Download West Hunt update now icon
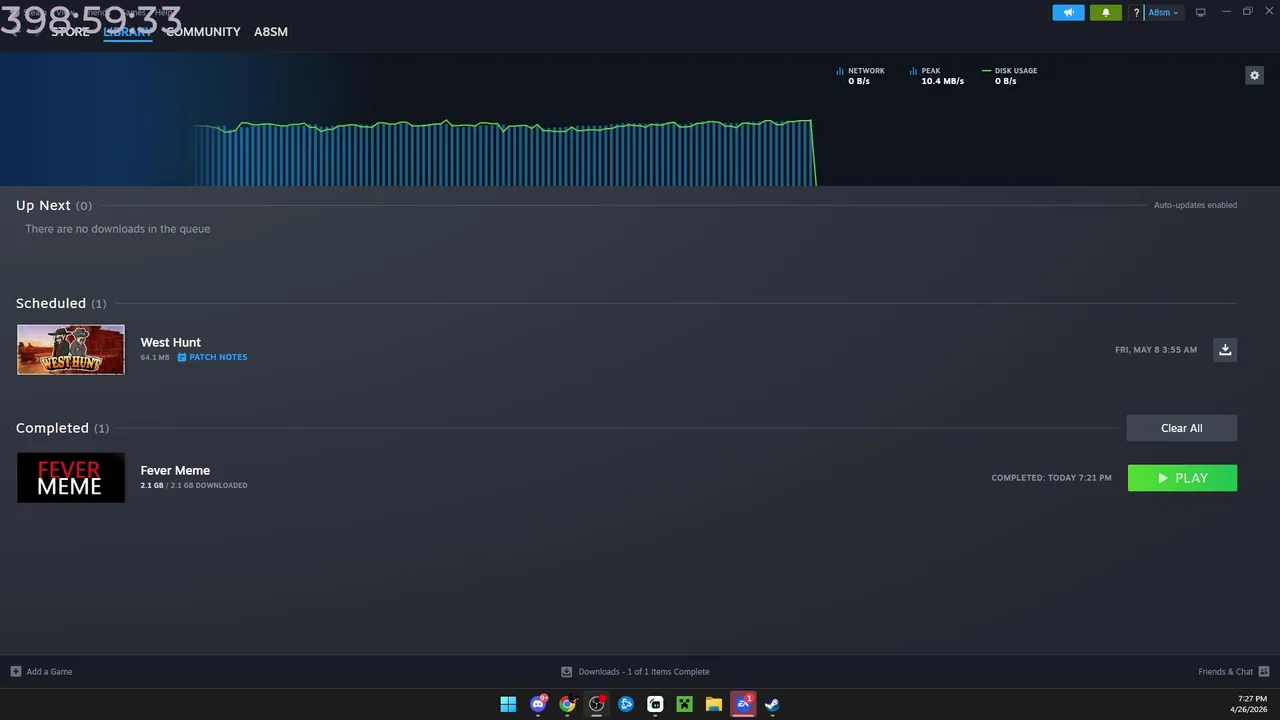Viewport: 1280px width, 720px height. point(1225,349)
